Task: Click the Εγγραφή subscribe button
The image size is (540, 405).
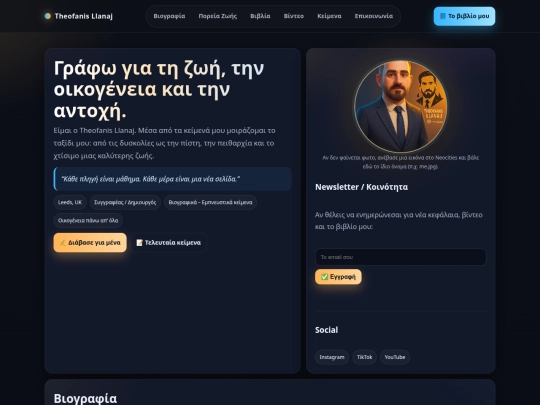Action: [338, 277]
